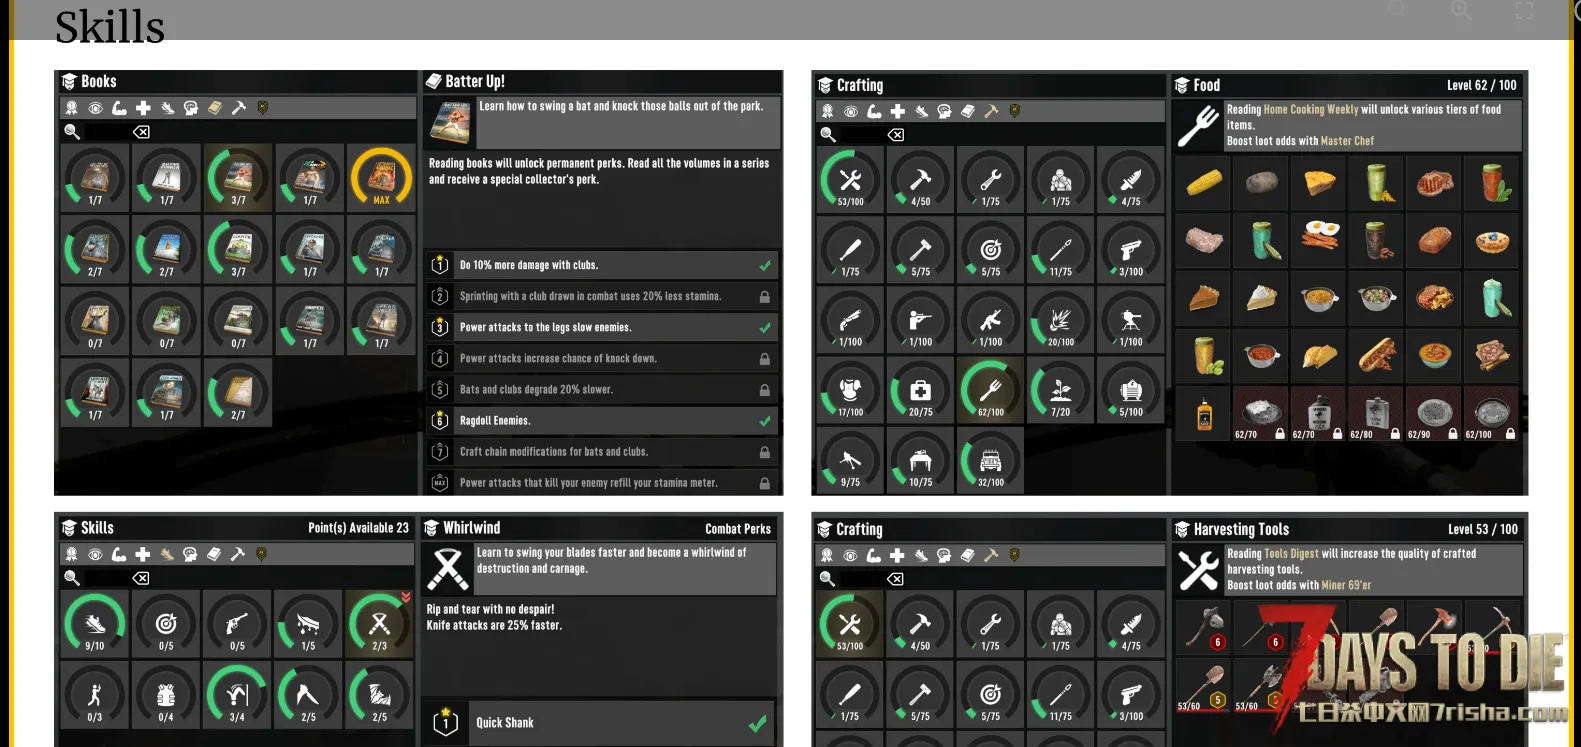
Task: Click checkmark for 10% more club damage
Action: coord(765,265)
